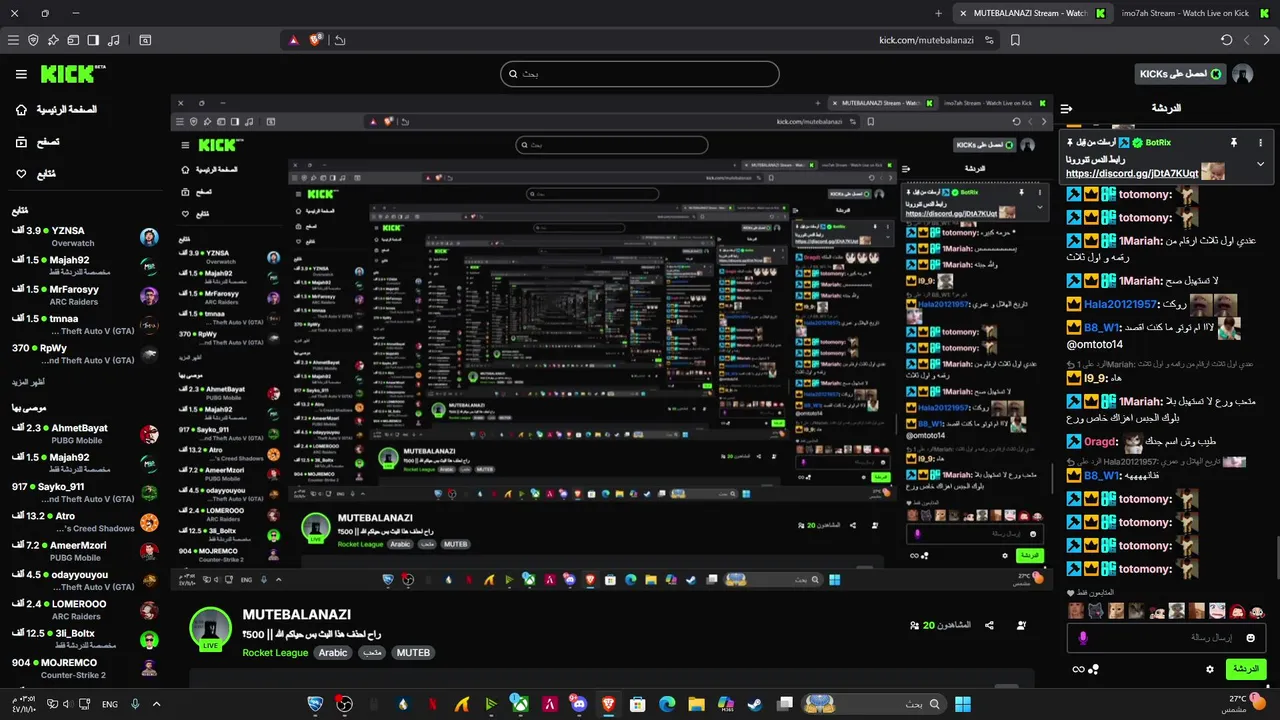
Task: Select the MUTEB tag
Action: tap(413, 653)
